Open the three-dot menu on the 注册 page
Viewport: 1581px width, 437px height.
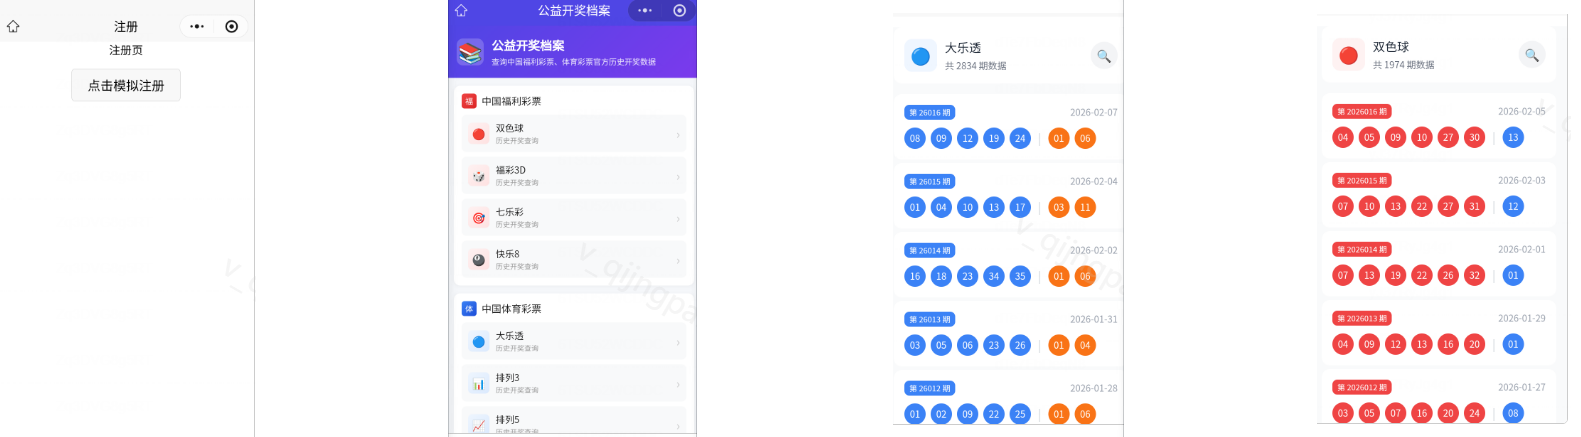coord(197,27)
